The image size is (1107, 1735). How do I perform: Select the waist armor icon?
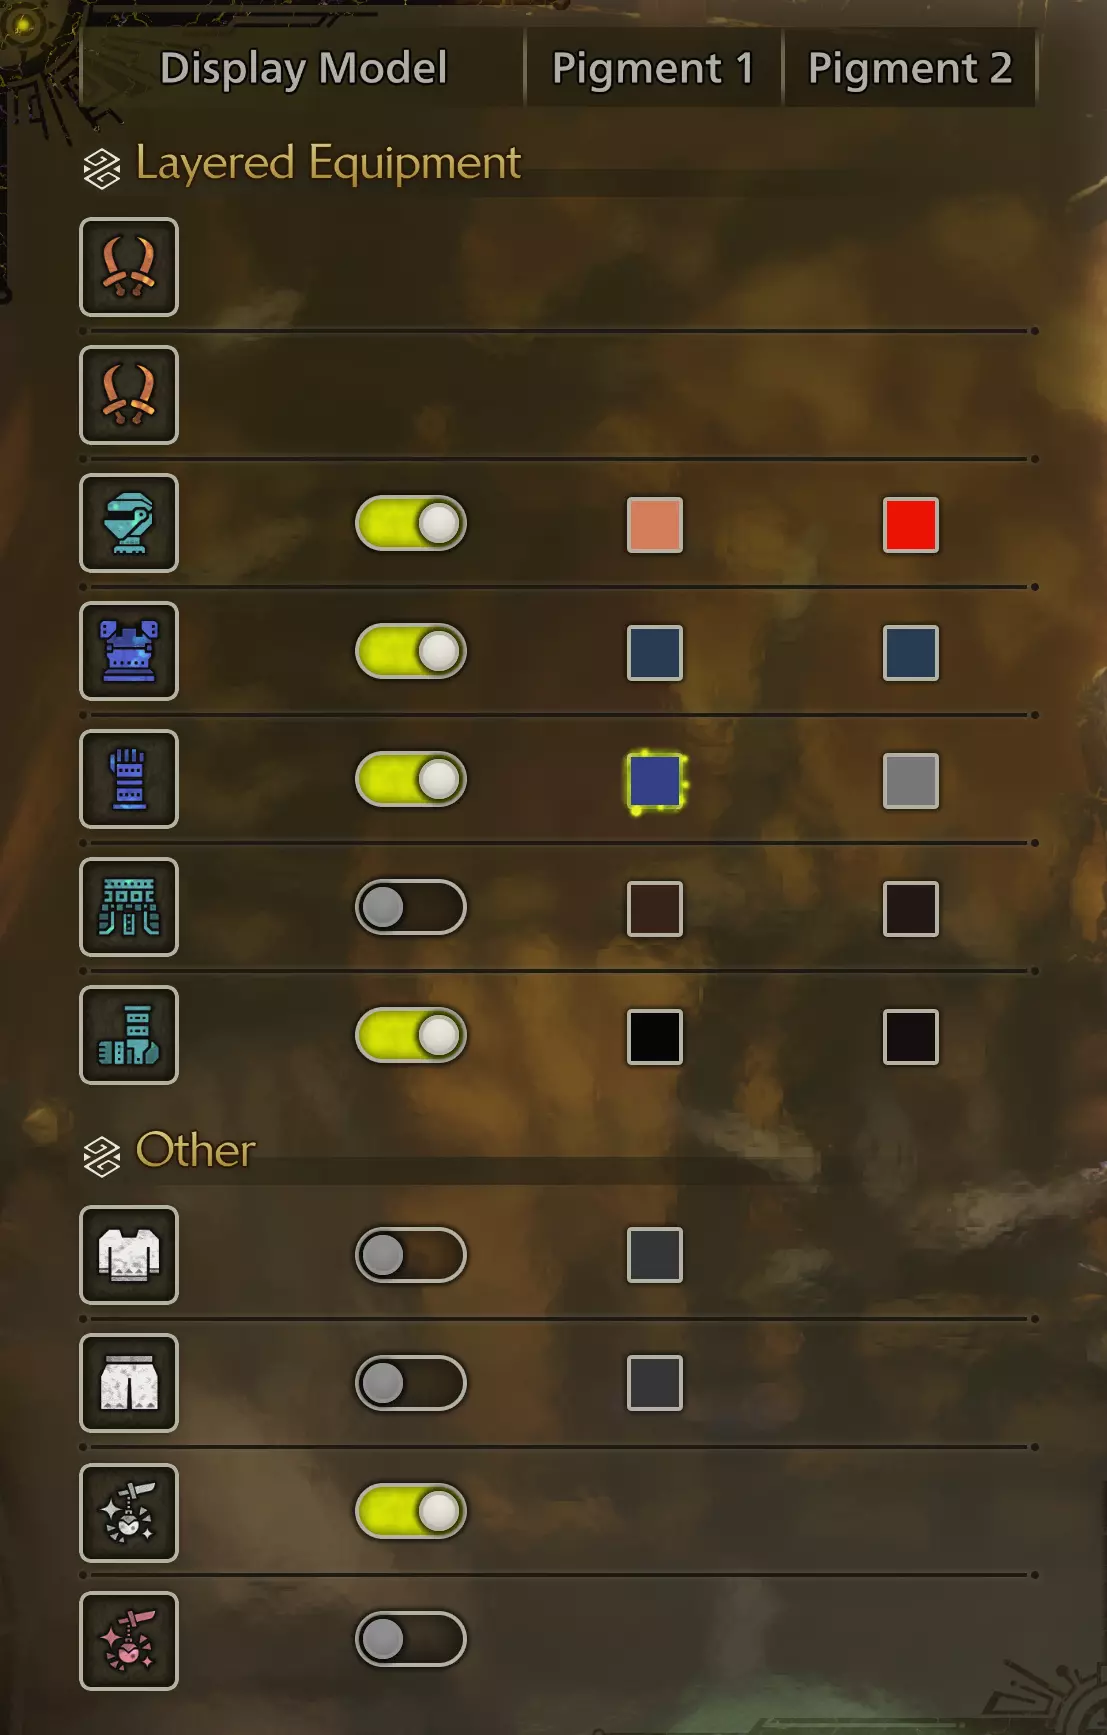tap(129, 907)
